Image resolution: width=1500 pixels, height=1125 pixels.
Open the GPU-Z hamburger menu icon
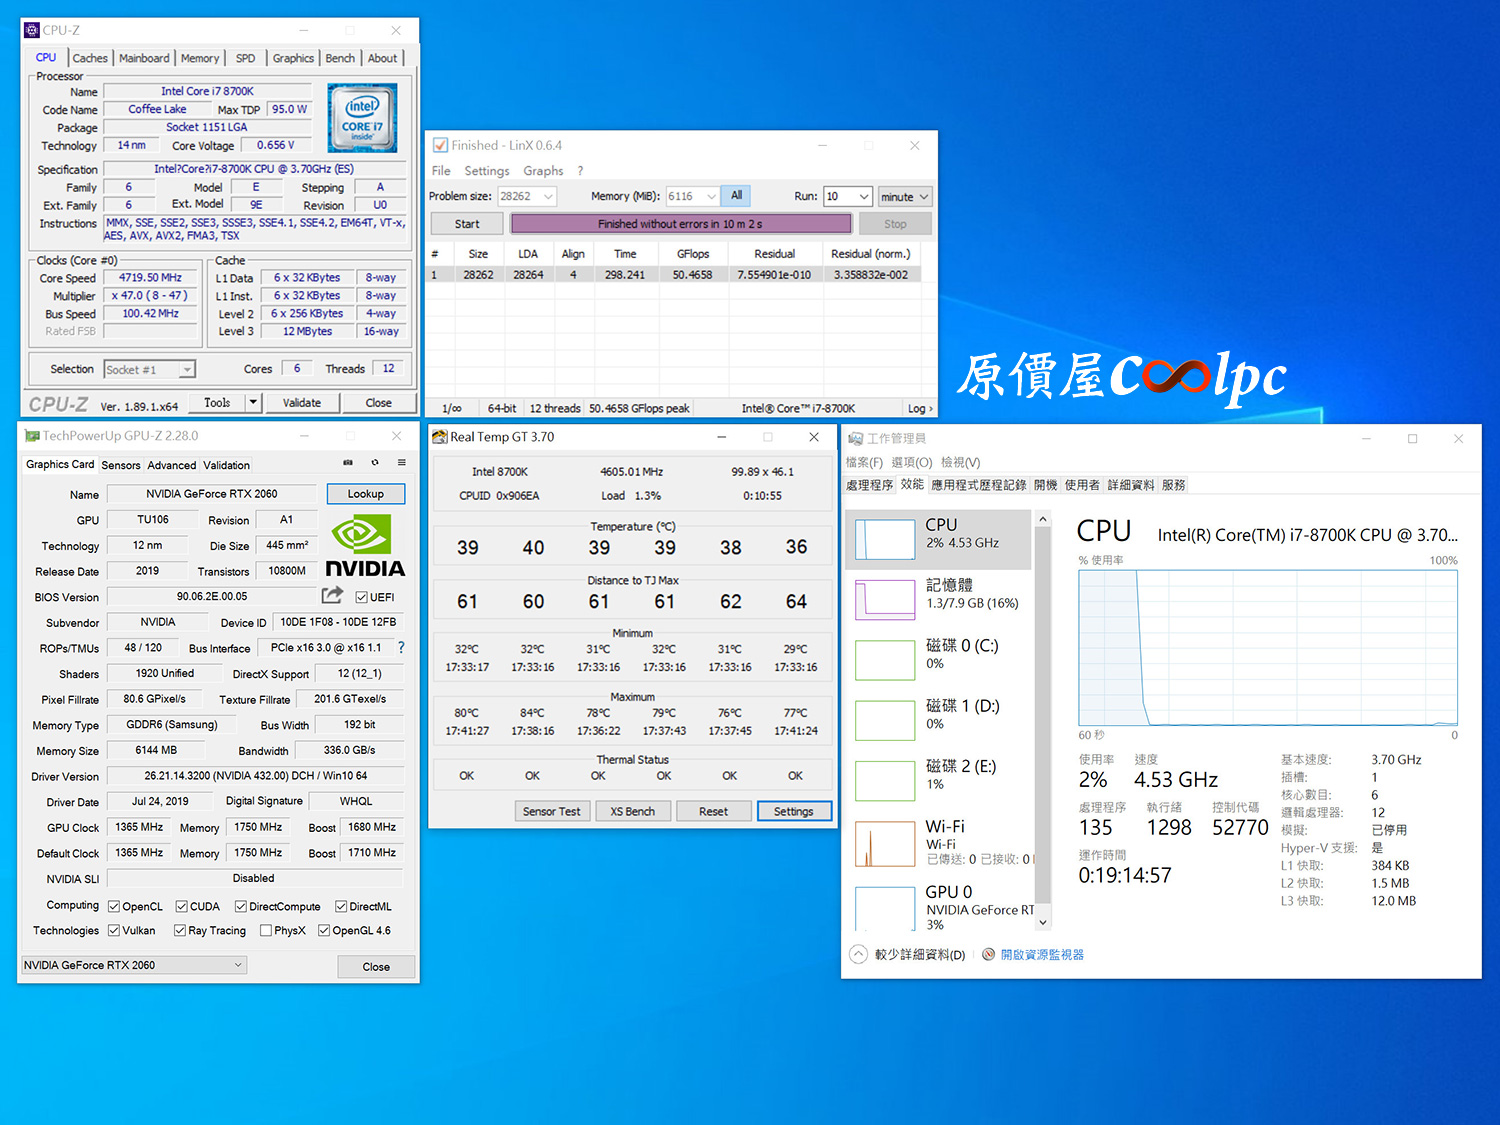pyautogui.click(x=401, y=463)
